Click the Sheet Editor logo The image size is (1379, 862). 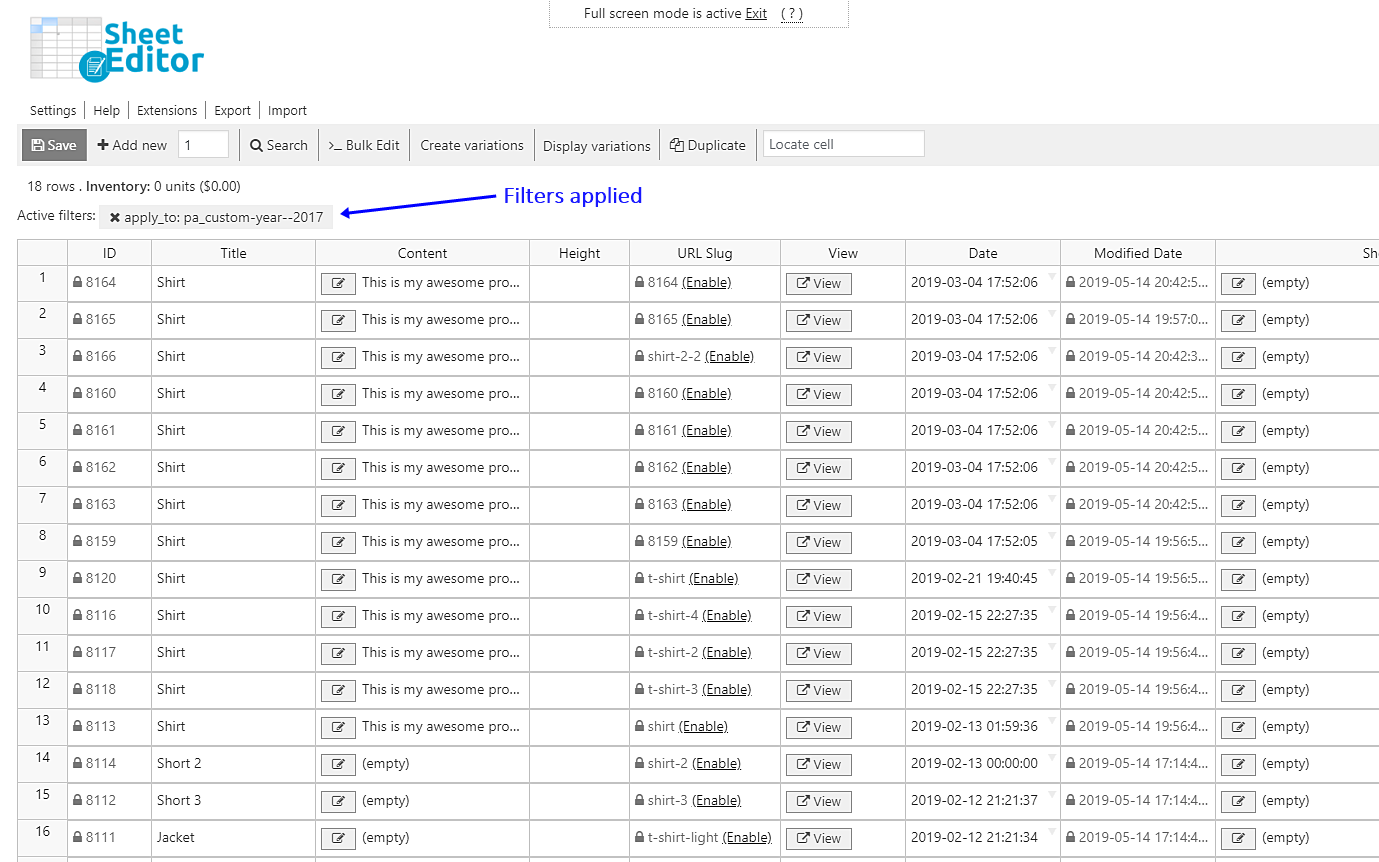[x=117, y=48]
